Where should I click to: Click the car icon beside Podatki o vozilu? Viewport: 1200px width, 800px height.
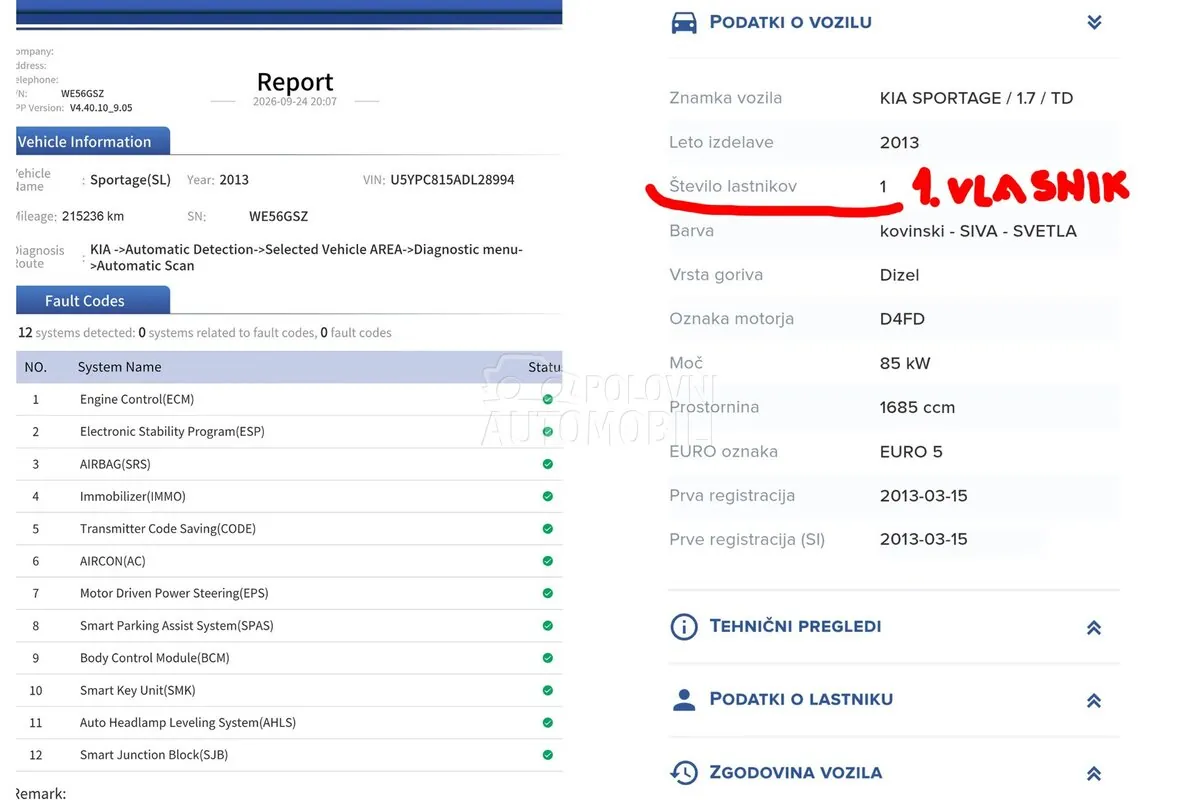click(x=684, y=22)
